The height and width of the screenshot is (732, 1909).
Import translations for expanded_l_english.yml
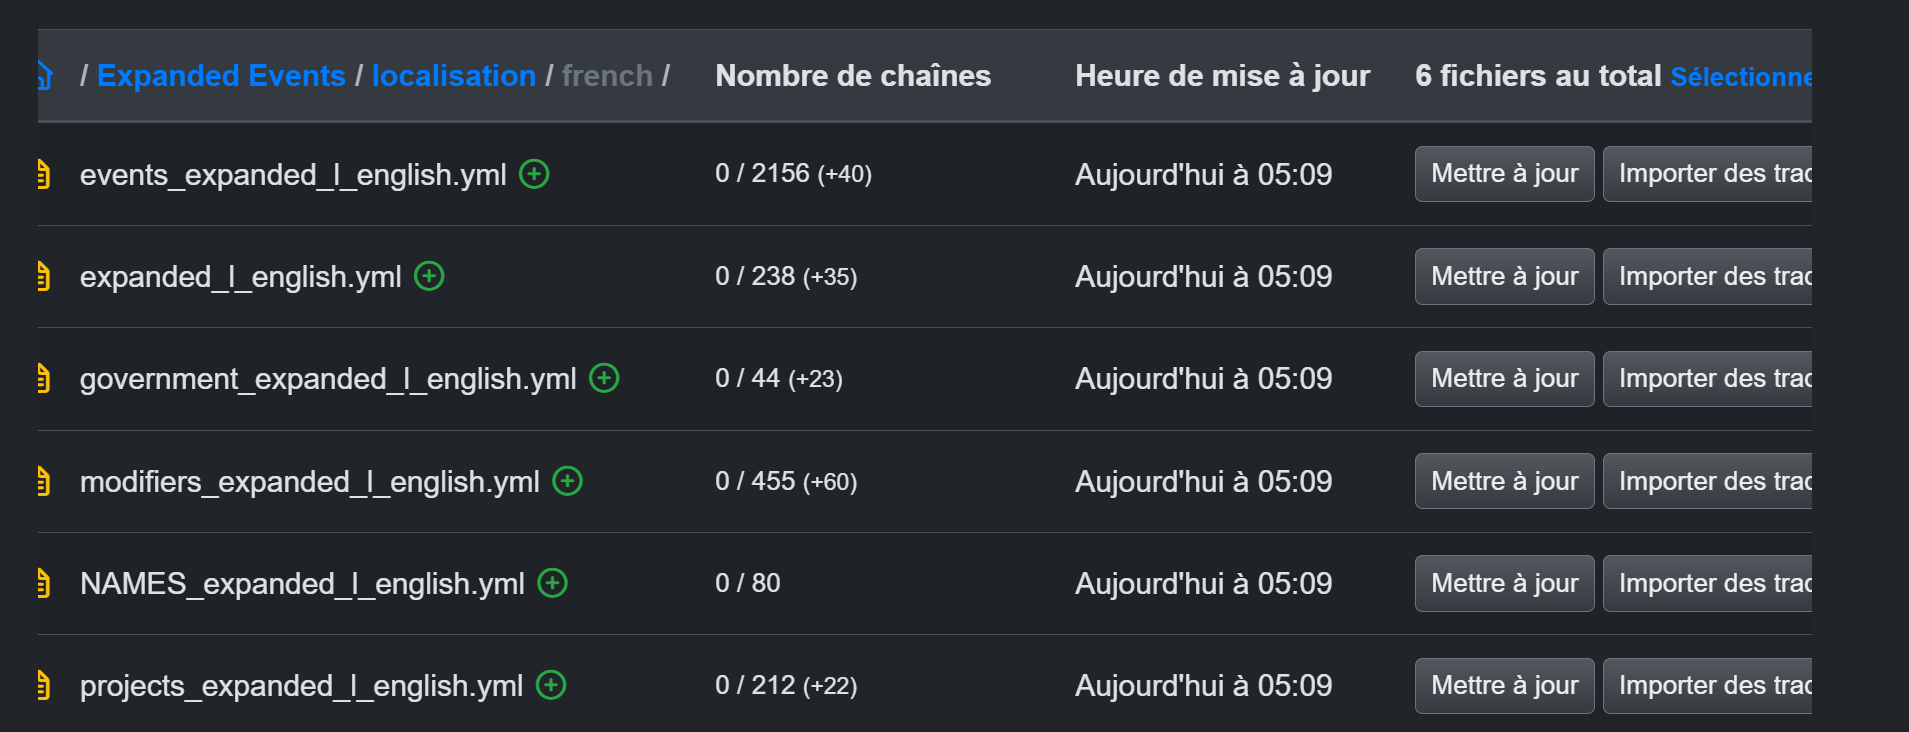(x=1708, y=276)
